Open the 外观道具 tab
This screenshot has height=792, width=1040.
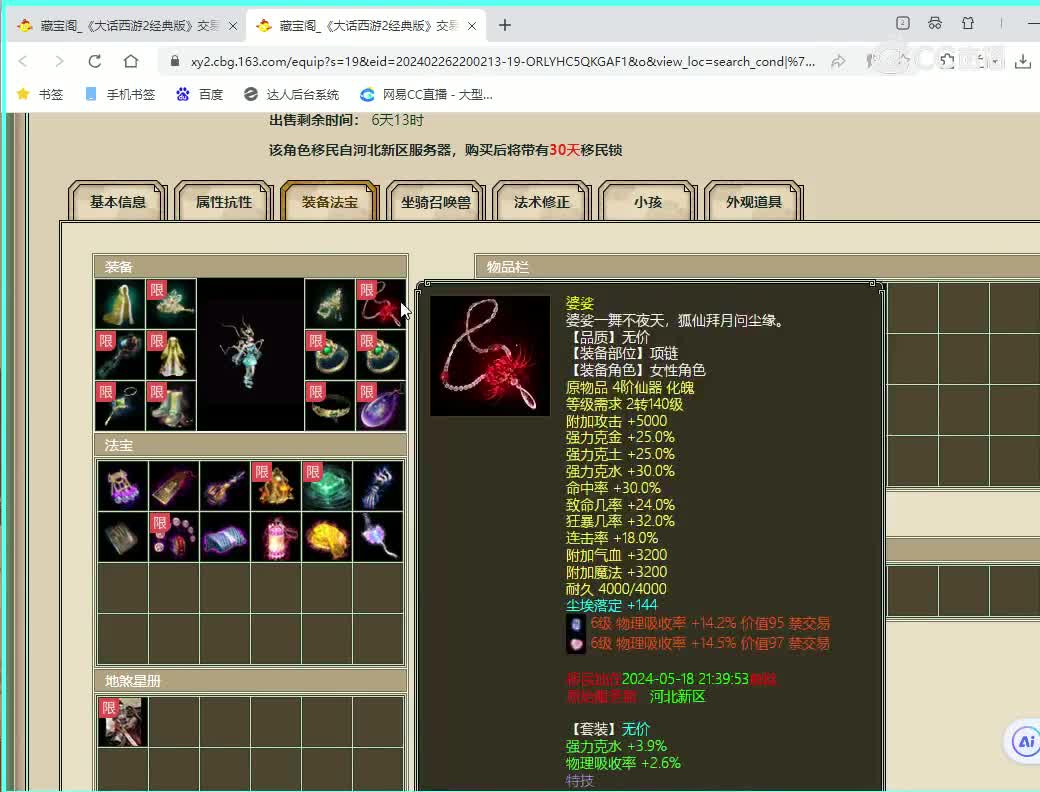(x=753, y=202)
